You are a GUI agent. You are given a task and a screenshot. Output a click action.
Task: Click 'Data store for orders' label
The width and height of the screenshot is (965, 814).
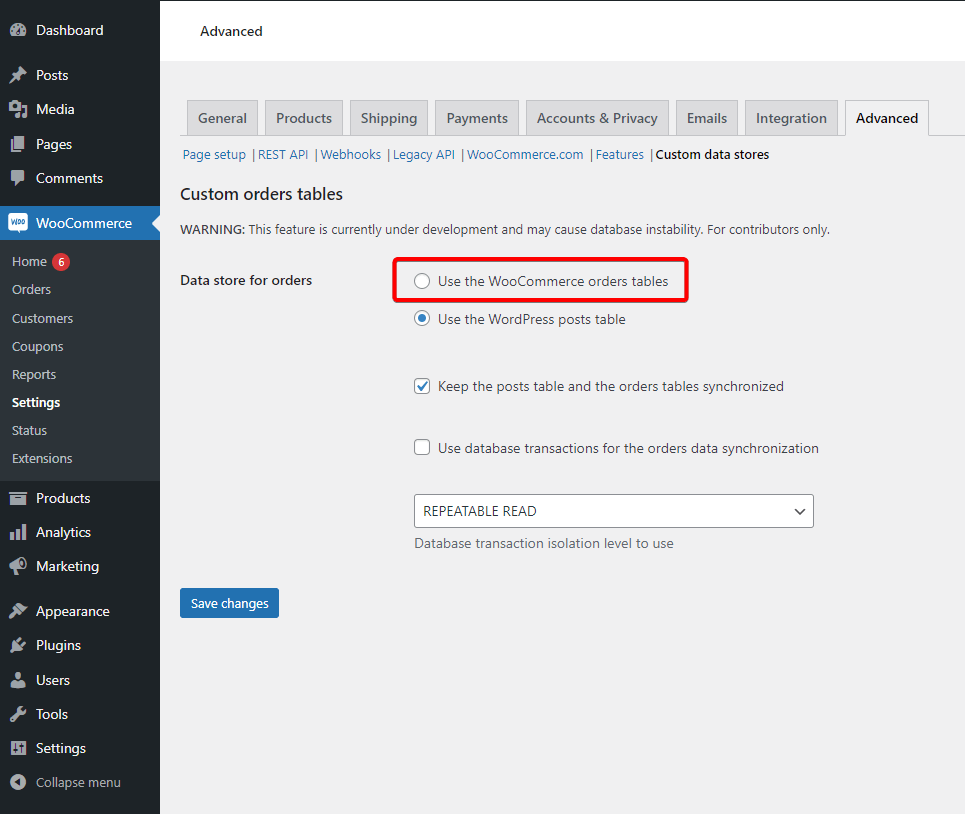point(246,280)
